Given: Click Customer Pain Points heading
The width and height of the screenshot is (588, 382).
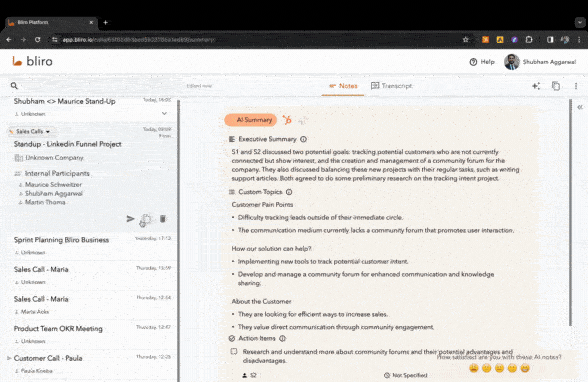Looking at the screenshot, I should pos(262,205).
